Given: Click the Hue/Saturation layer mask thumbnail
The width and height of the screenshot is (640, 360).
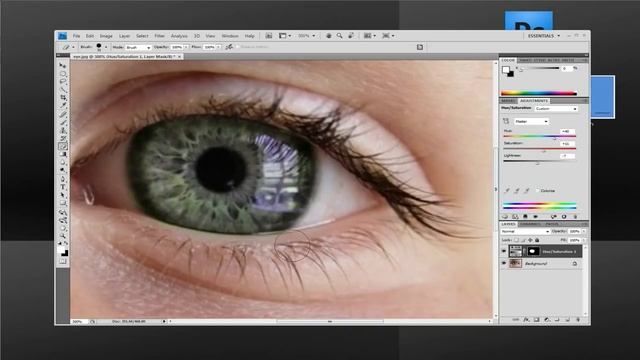Looking at the screenshot, I should click(533, 251).
